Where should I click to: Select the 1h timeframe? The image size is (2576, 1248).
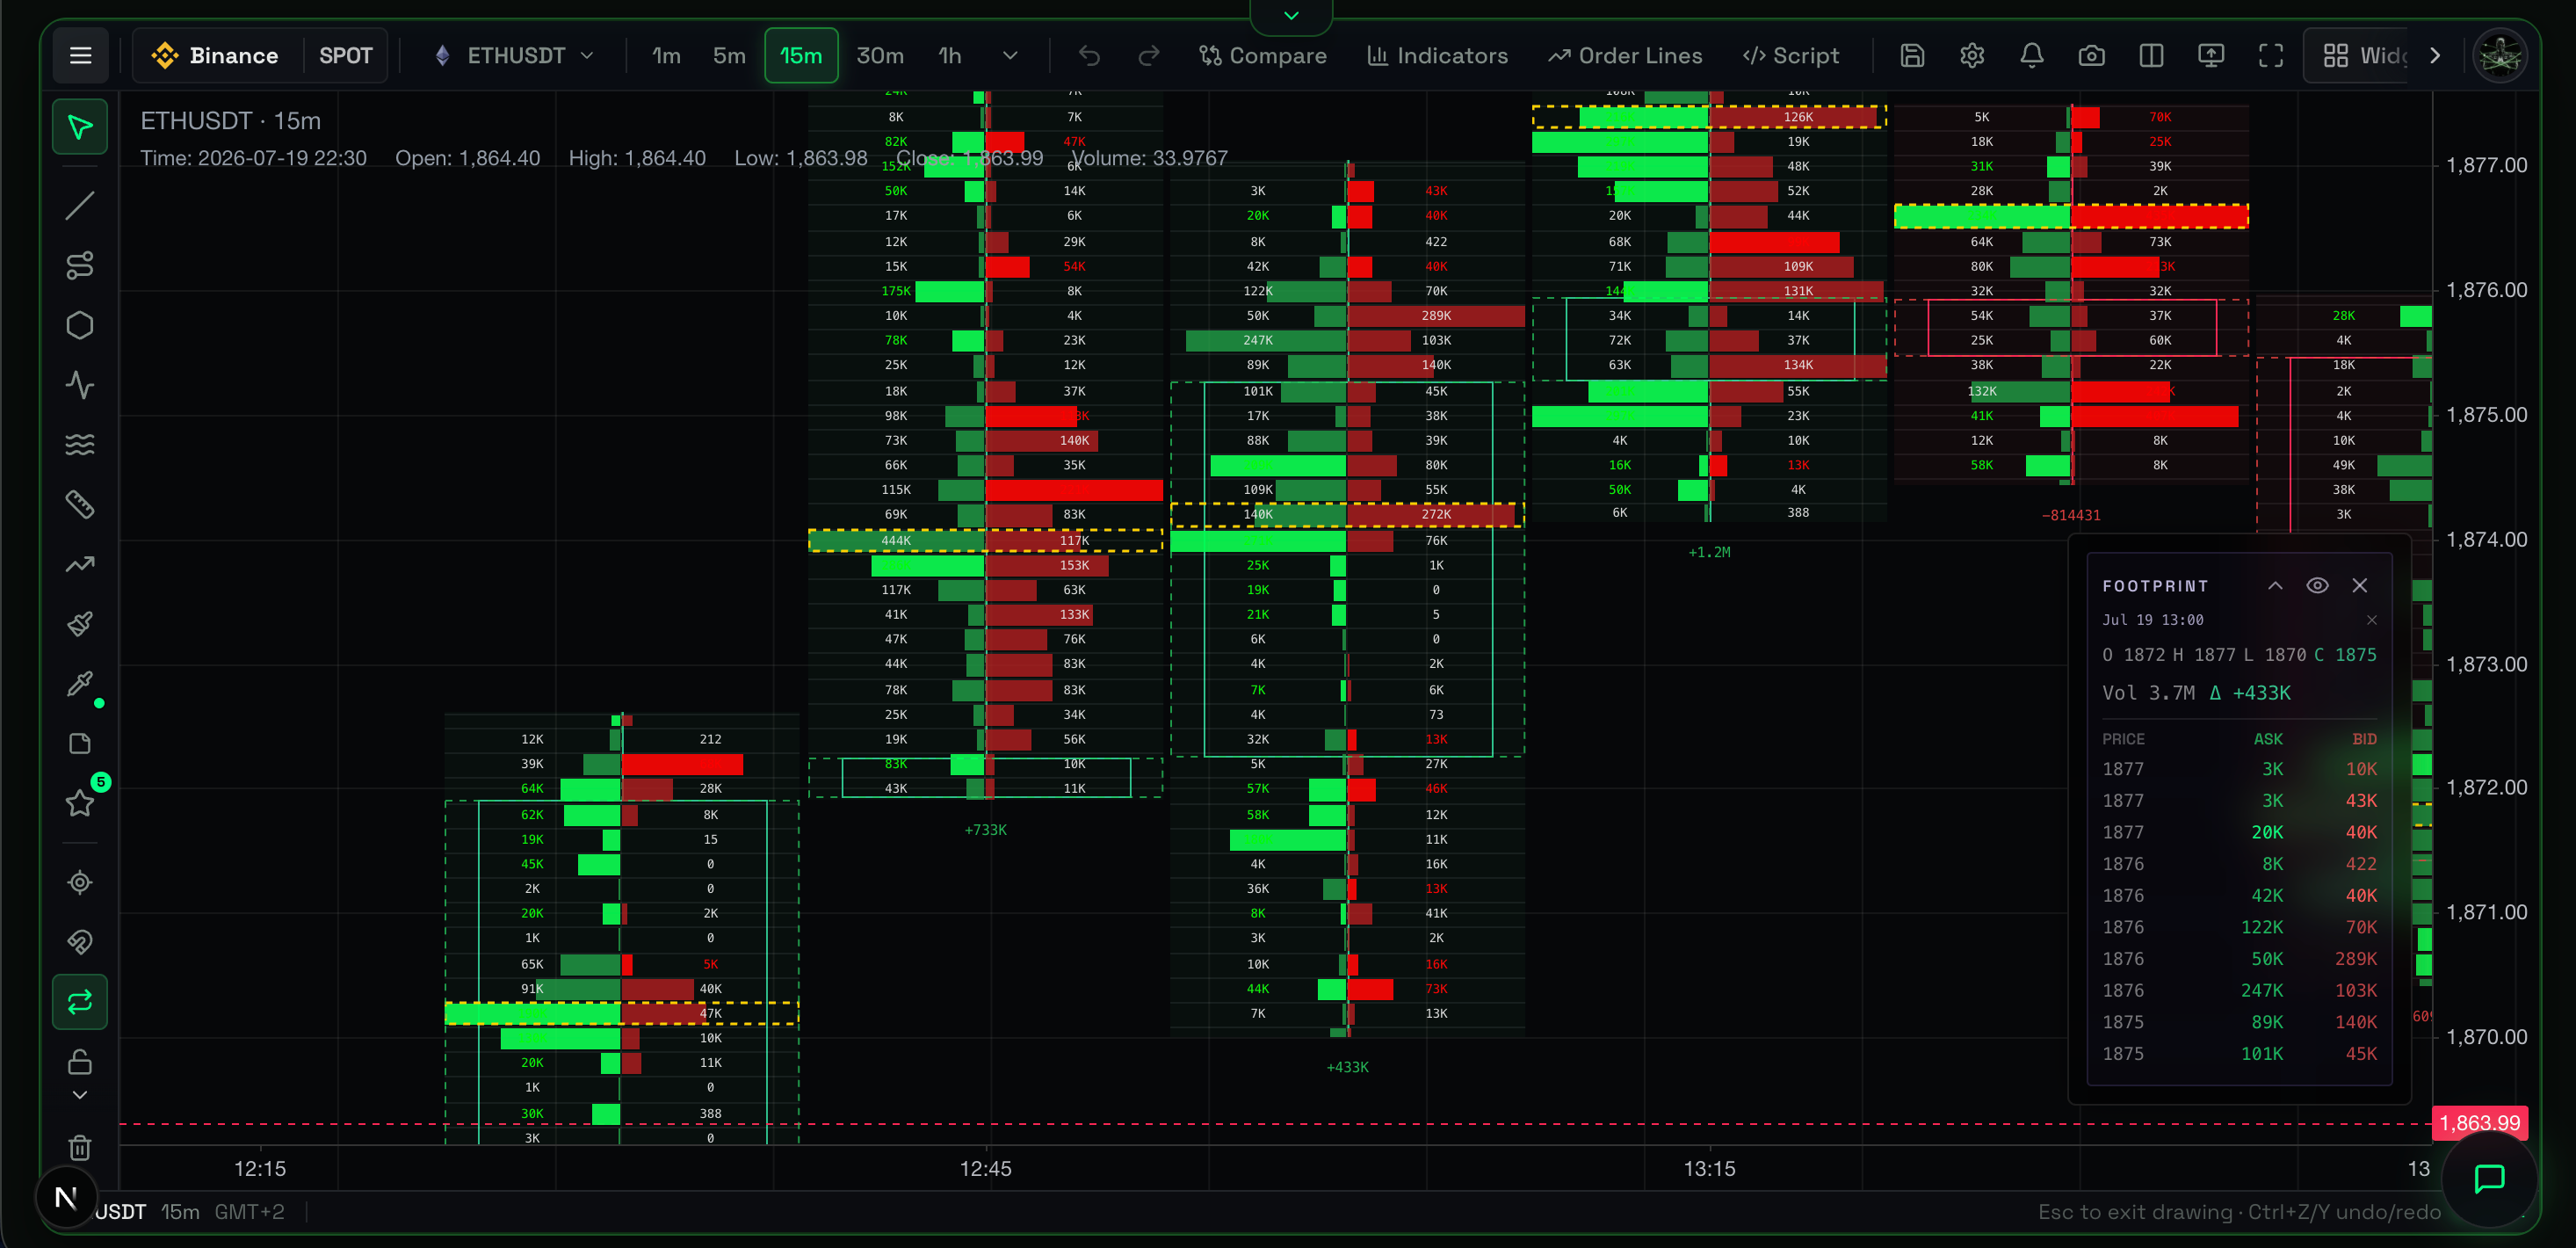[950, 56]
